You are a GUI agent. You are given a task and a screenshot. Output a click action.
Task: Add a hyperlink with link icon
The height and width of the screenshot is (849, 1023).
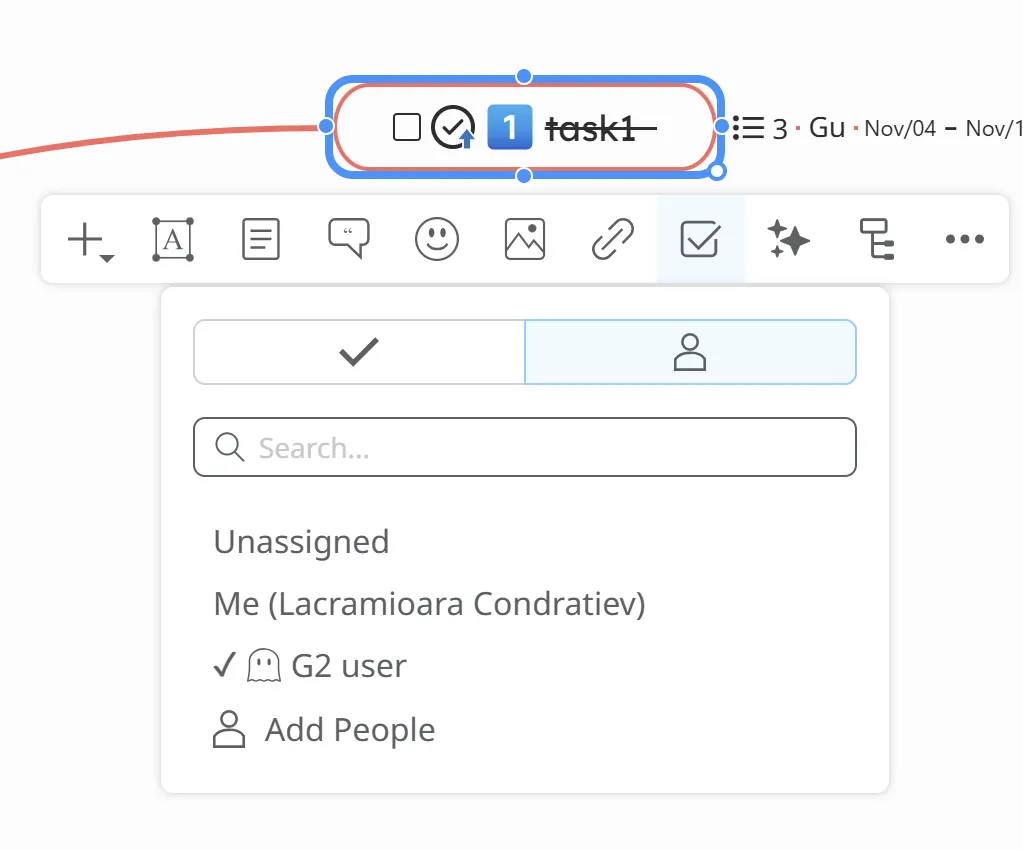[x=612, y=240]
